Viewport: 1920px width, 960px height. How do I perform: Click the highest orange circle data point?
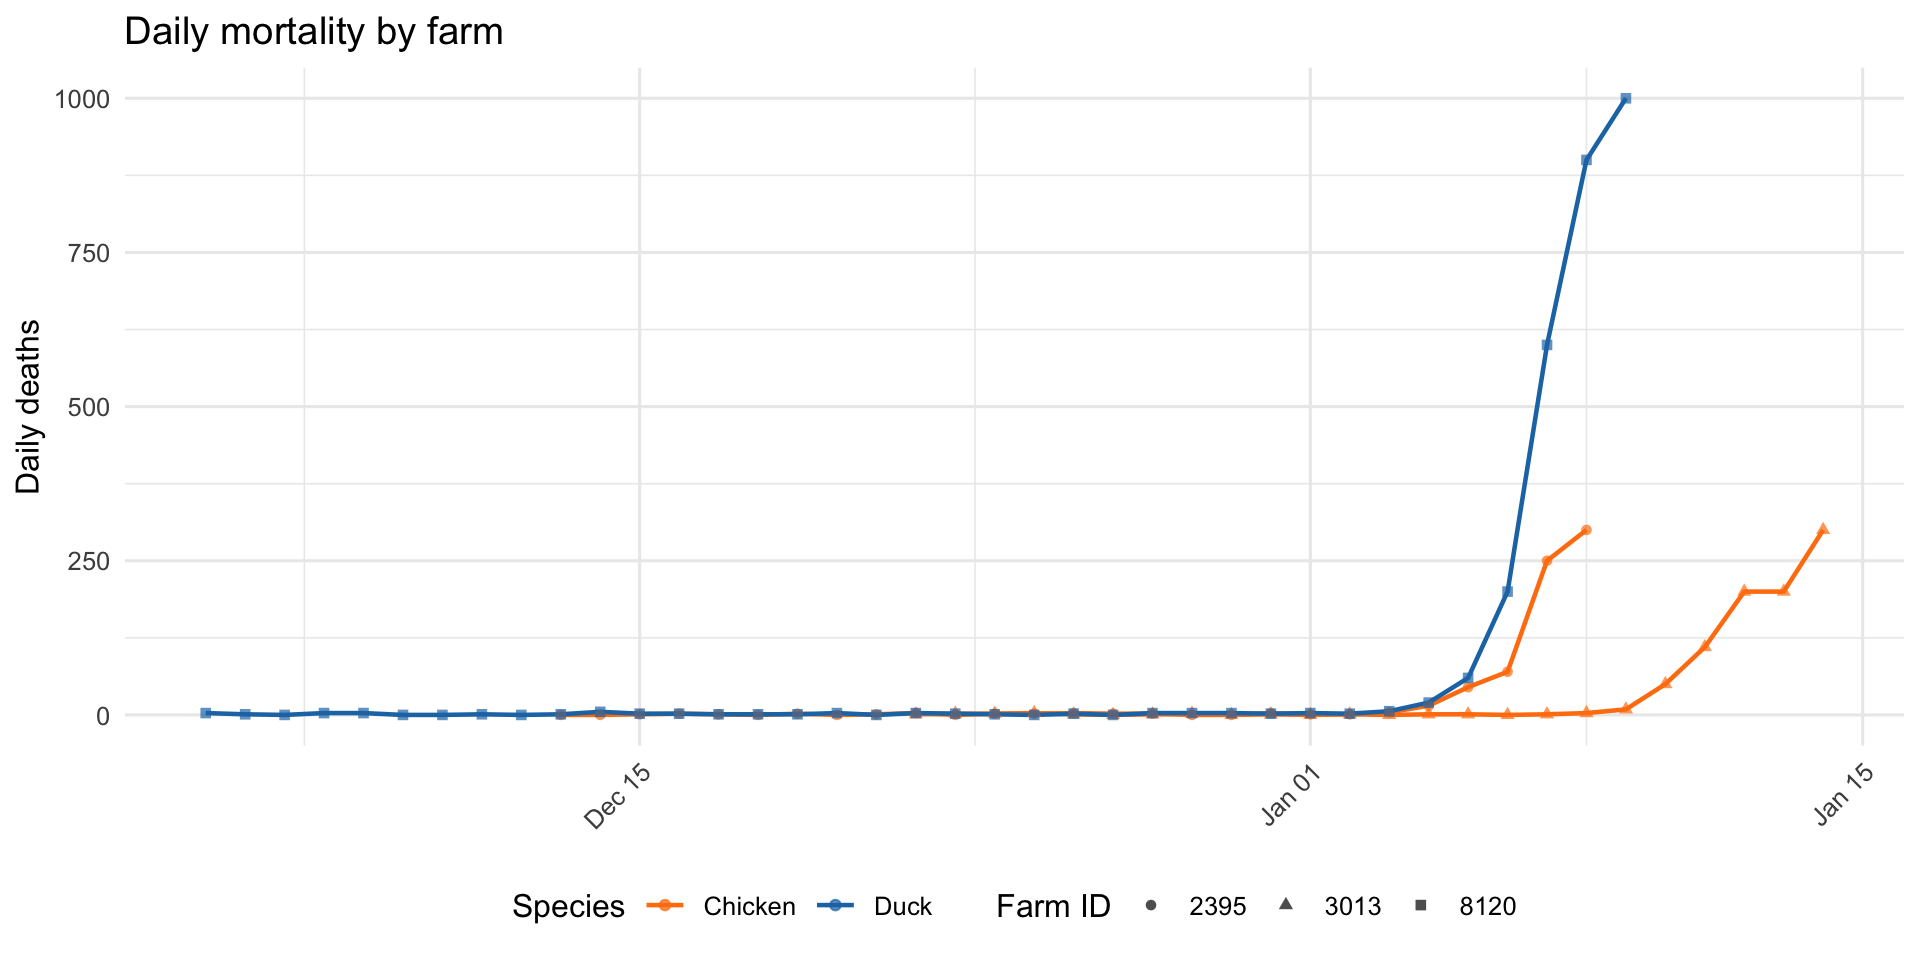[x=1586, y=530]
